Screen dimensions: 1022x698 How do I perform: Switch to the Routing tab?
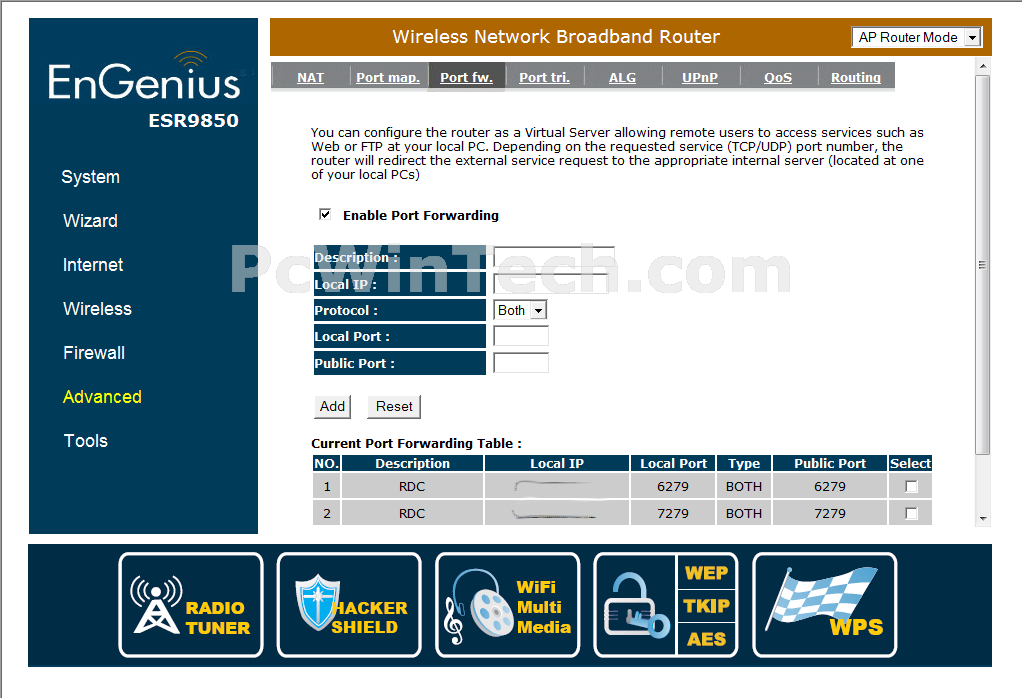click(856, 77)
